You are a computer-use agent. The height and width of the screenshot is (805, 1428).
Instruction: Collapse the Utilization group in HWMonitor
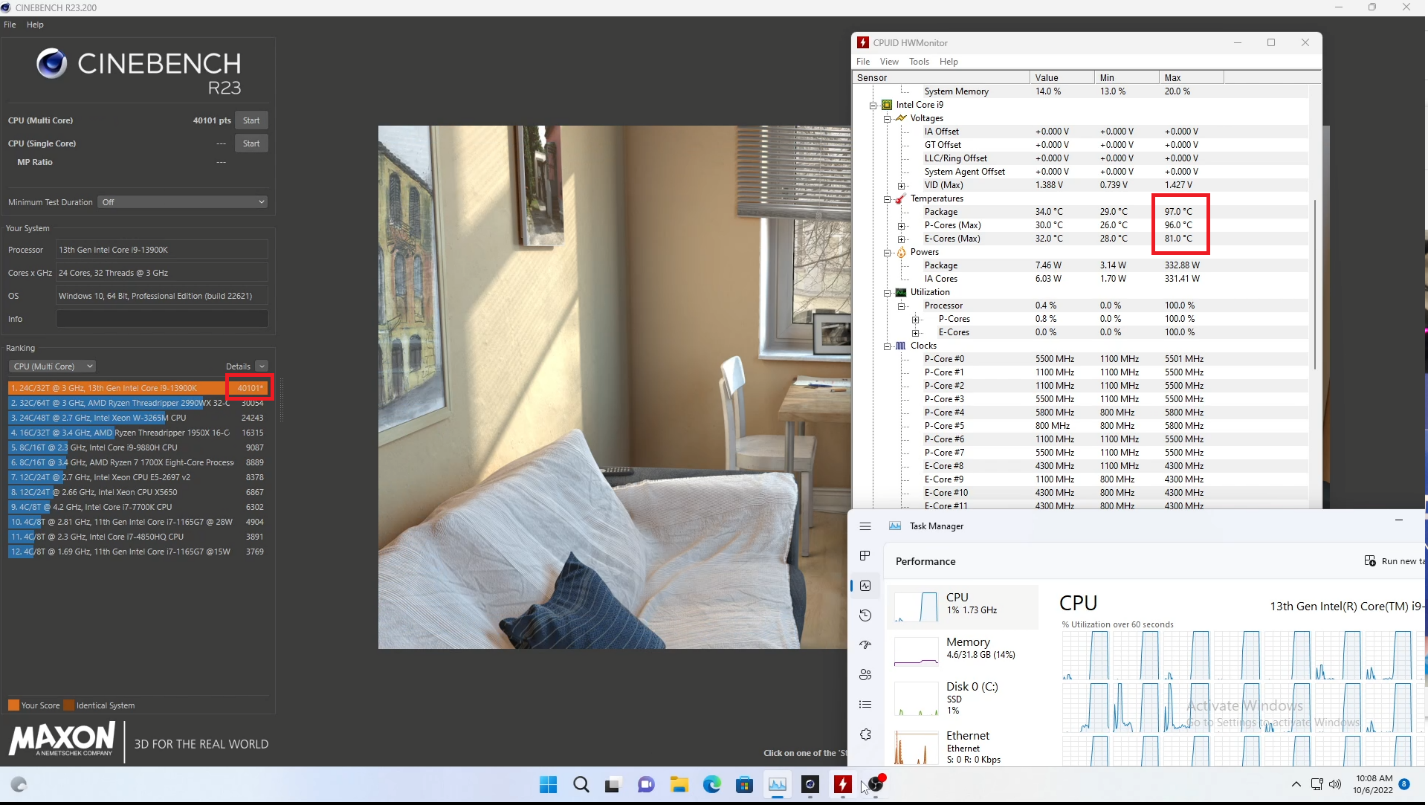tap(887, 292)
